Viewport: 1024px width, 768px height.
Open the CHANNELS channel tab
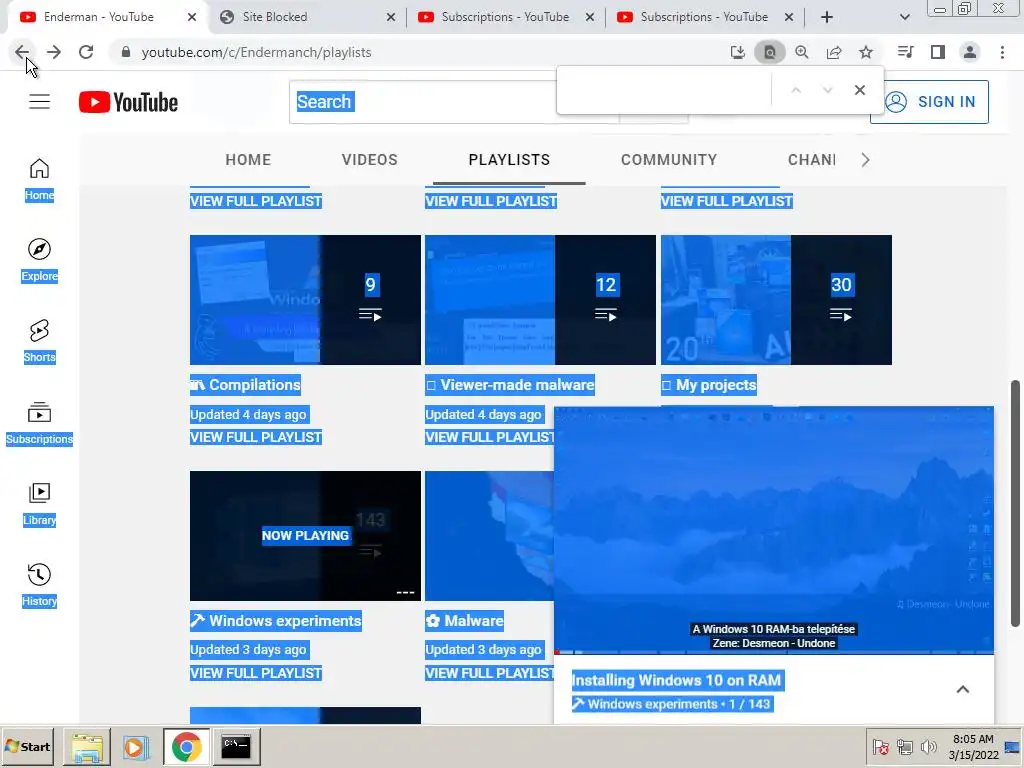[x=812, y=160]
